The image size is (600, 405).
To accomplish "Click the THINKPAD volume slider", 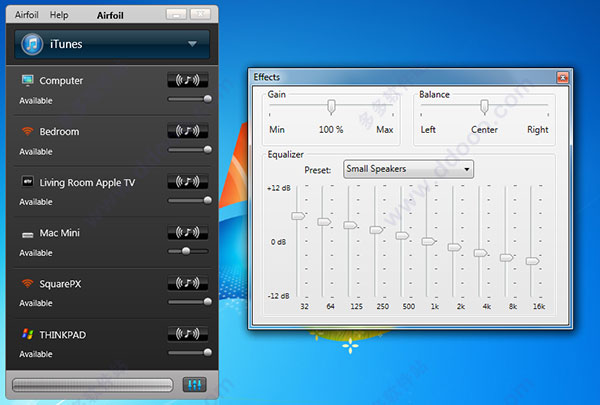I will pos(189,352).
